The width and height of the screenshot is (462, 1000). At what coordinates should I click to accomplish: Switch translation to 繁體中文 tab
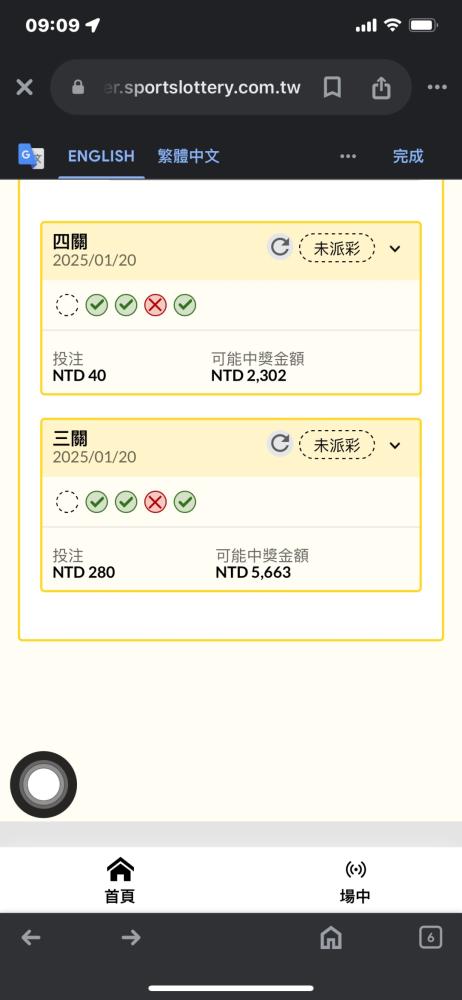point(188,156)
